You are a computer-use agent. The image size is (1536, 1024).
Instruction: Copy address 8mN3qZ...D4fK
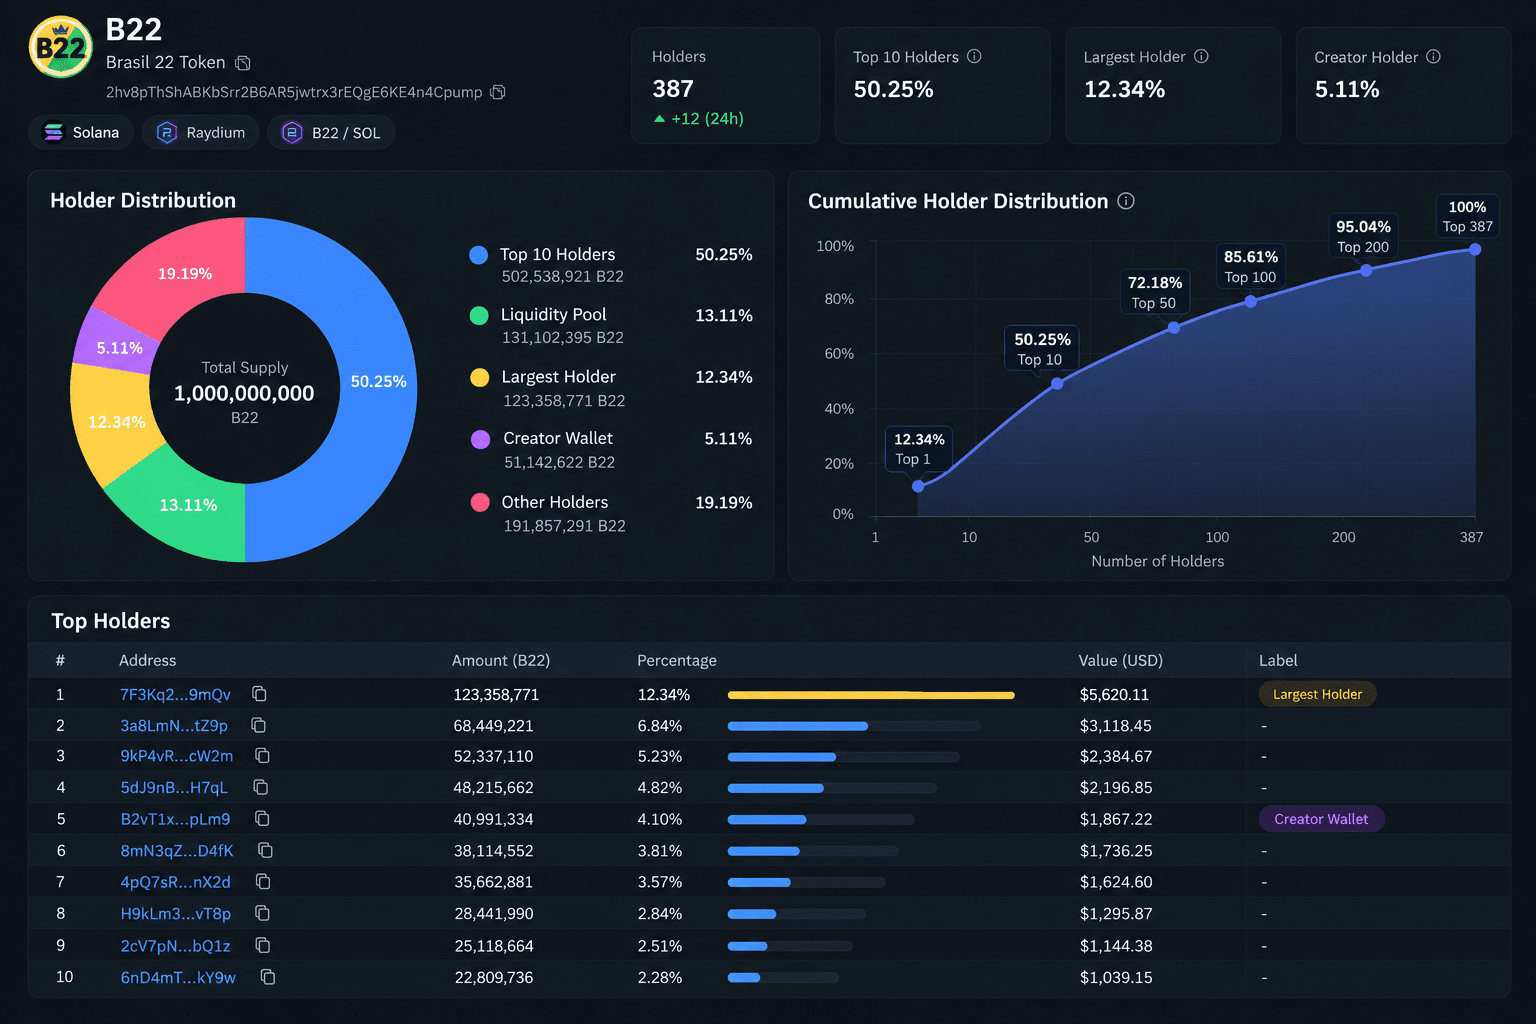click(265, 850)
